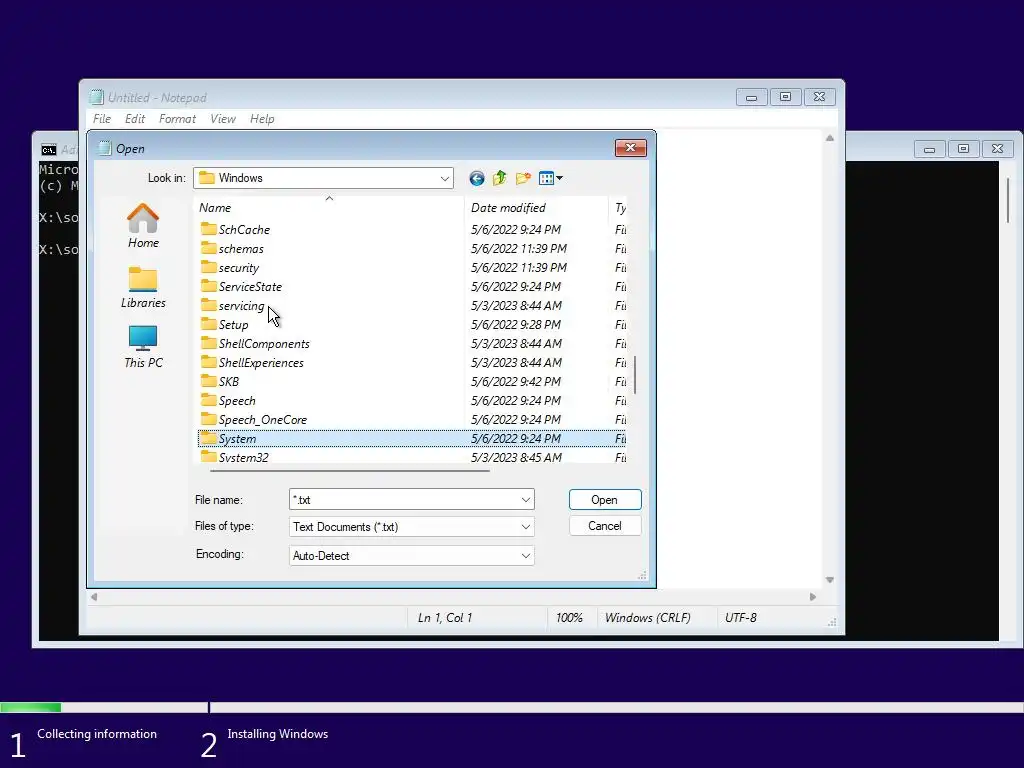This screenshot has width=1024, height=768.
Task: Click the Speech_OneCore folder icon
Action: [208, 419]
